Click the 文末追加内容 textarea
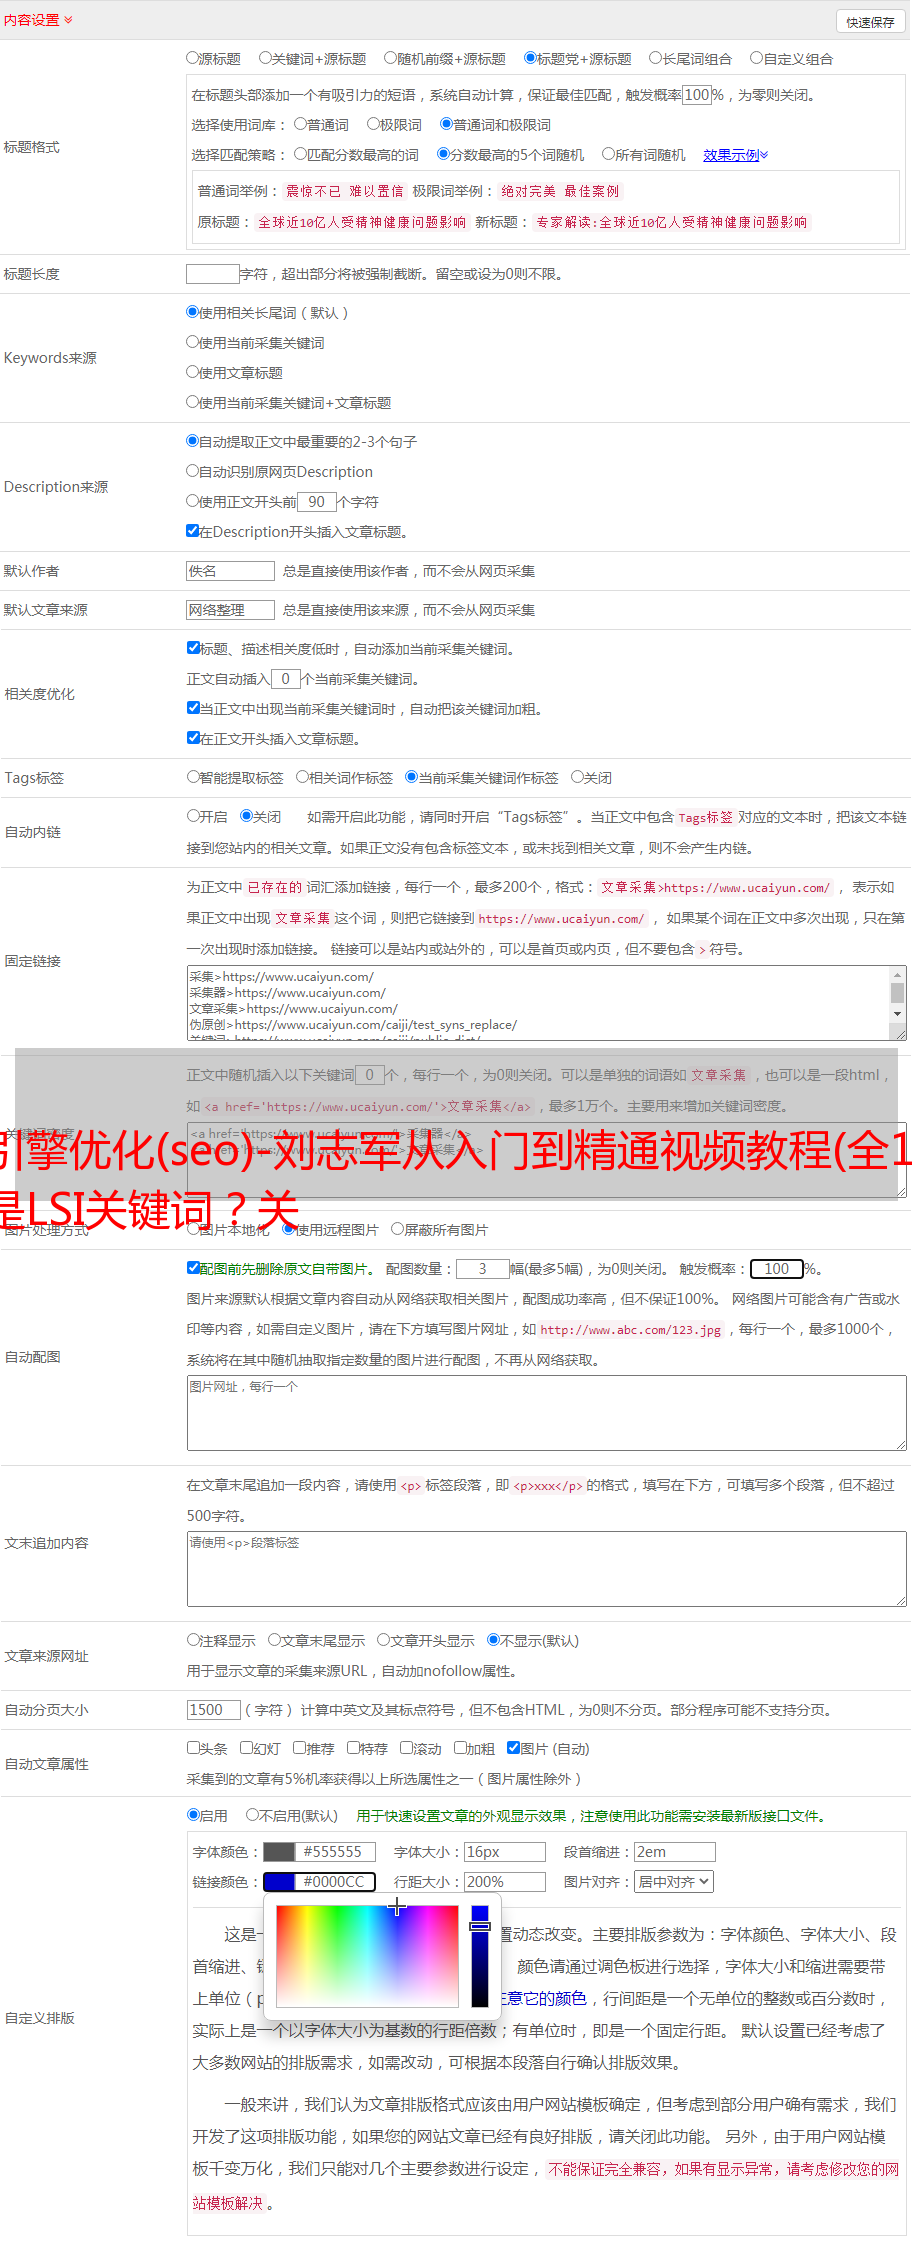 point(546,1569)
